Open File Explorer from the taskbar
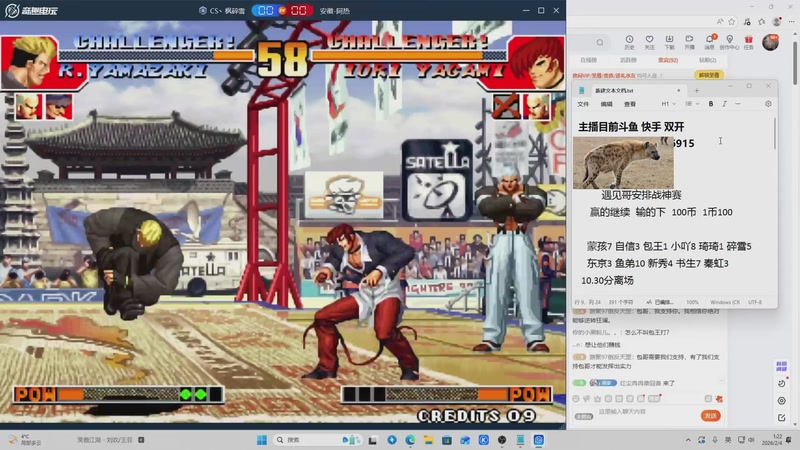This screenshot has width=800, height=450. [429, 440]
